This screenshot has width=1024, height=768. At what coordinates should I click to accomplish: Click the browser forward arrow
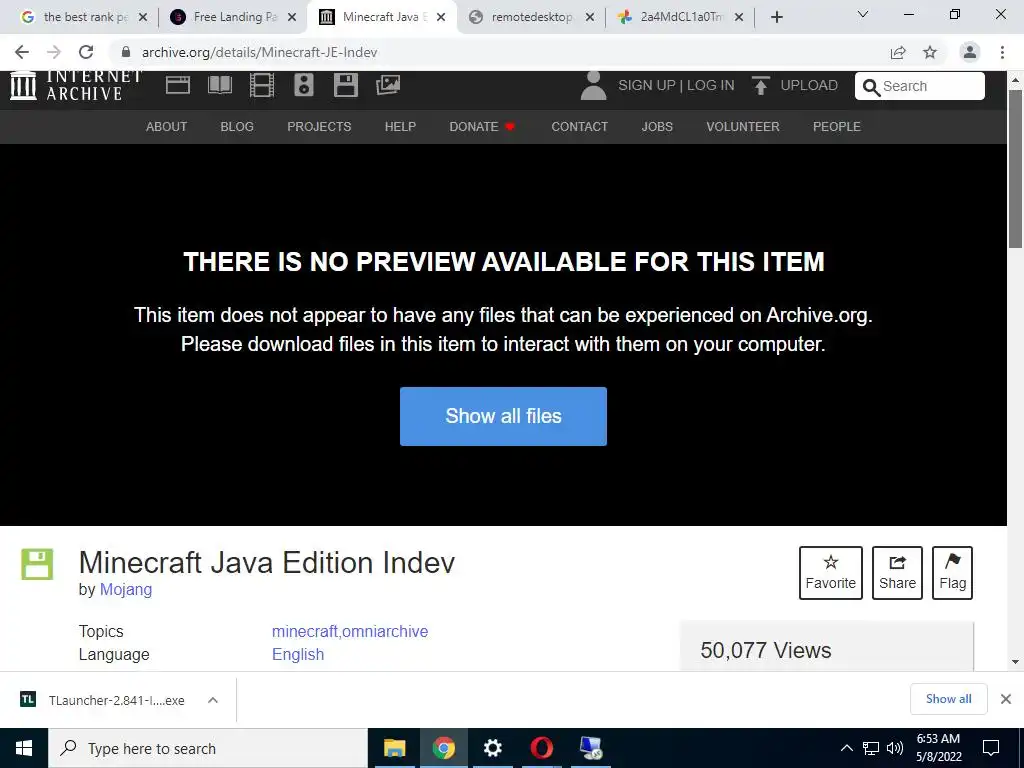coord(54,52)
